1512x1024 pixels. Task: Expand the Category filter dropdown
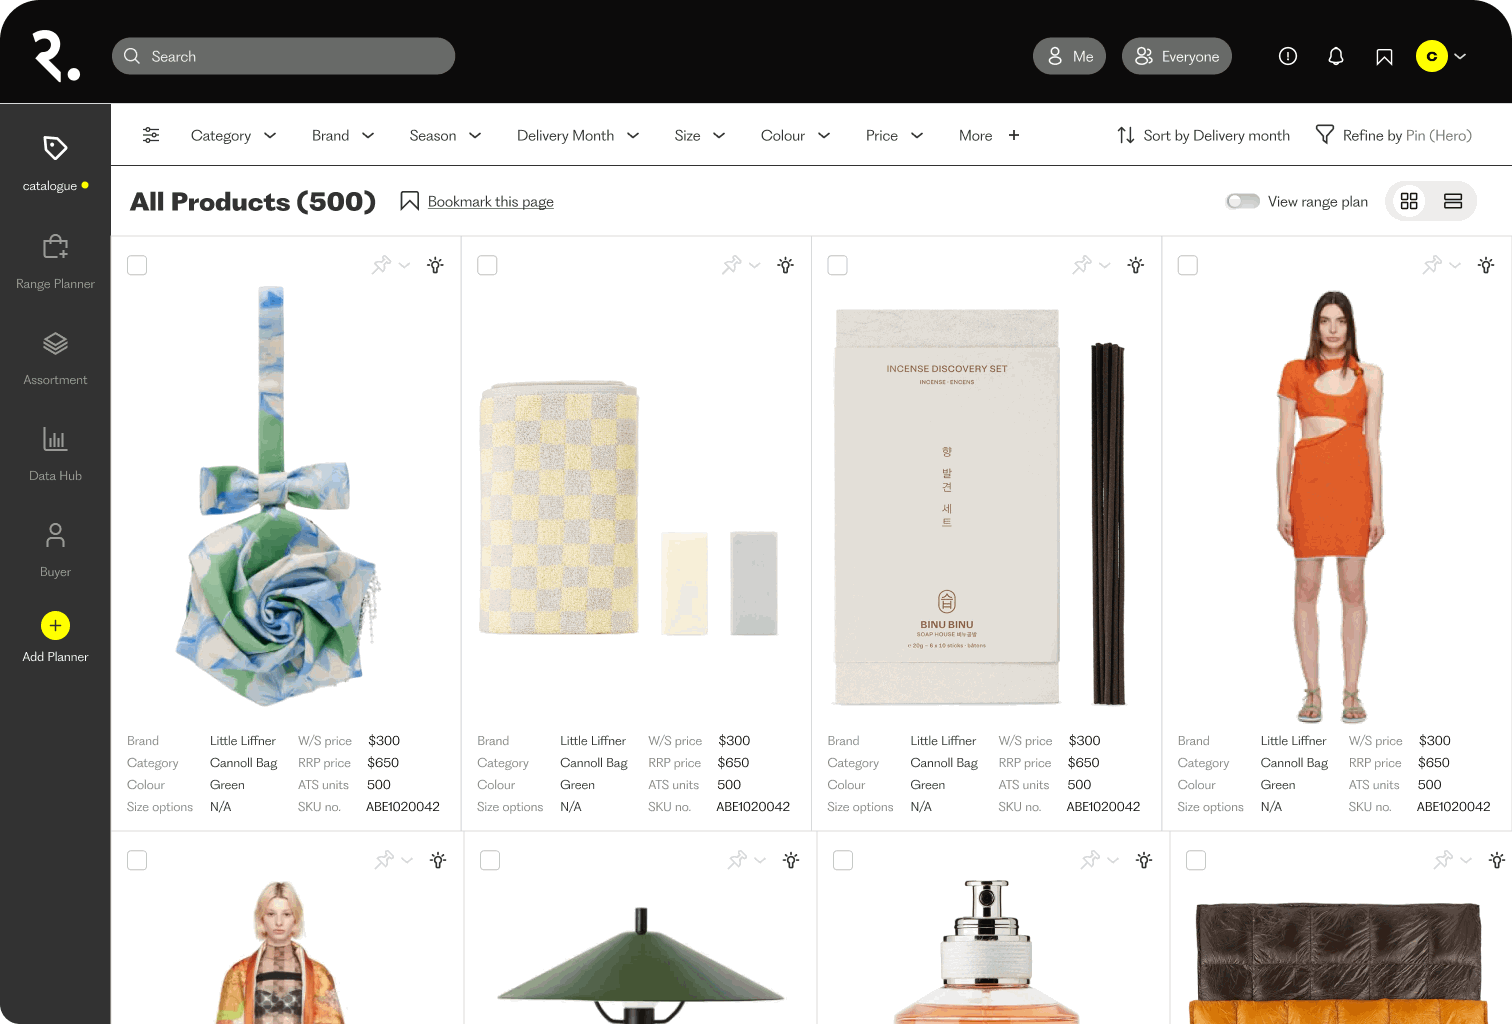pos(233,135)
